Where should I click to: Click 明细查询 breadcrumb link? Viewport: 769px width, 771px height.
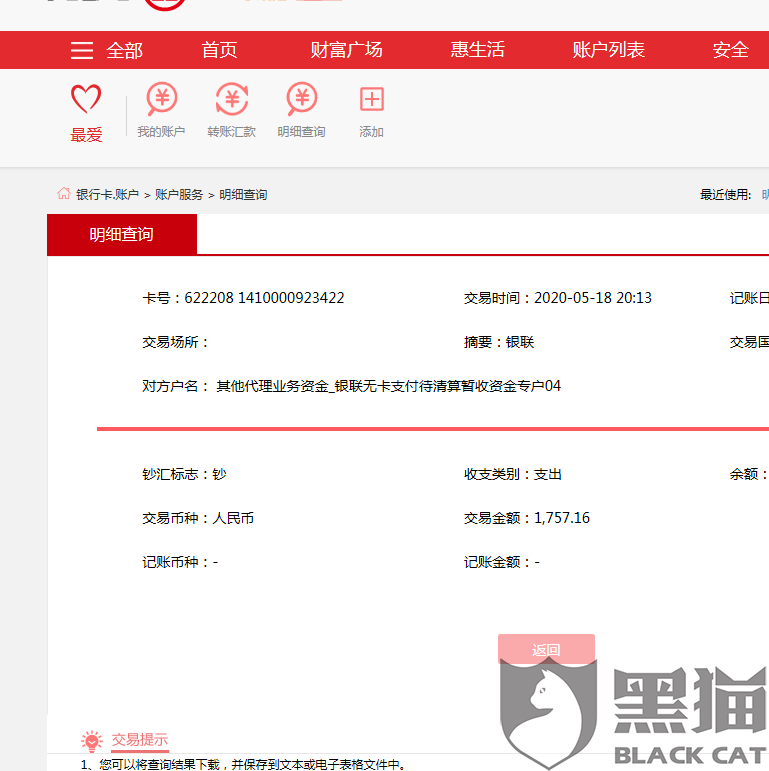pyautogui.click(x=243, y=195)
